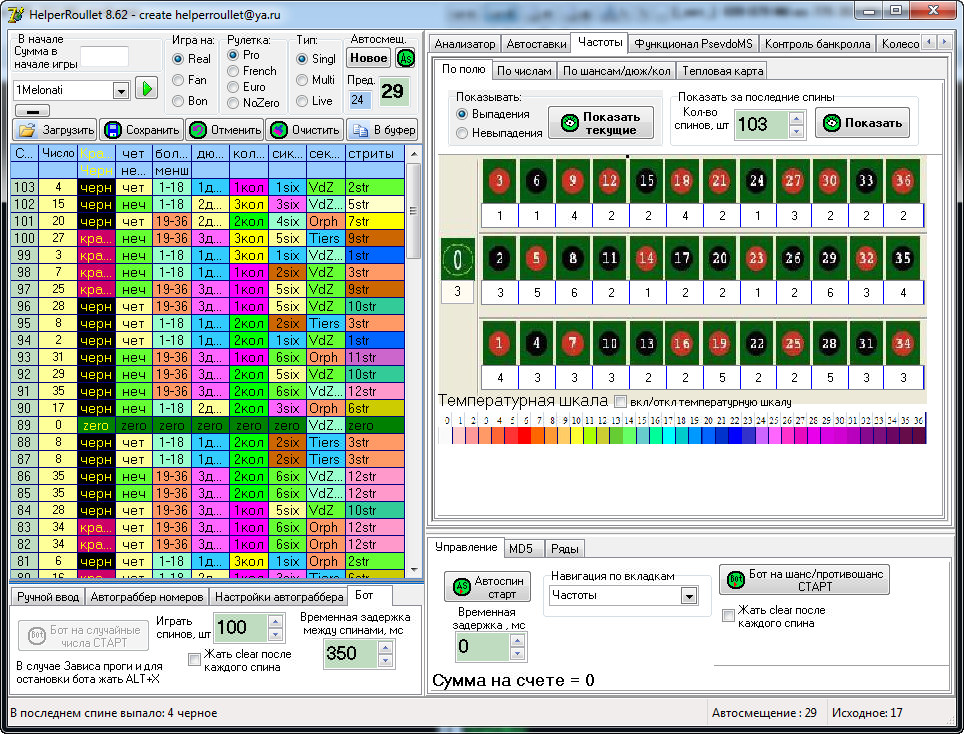Copy to clipboard with В буфер
The height and width of the screenshot is (734, 964).
tap(382, 130)
